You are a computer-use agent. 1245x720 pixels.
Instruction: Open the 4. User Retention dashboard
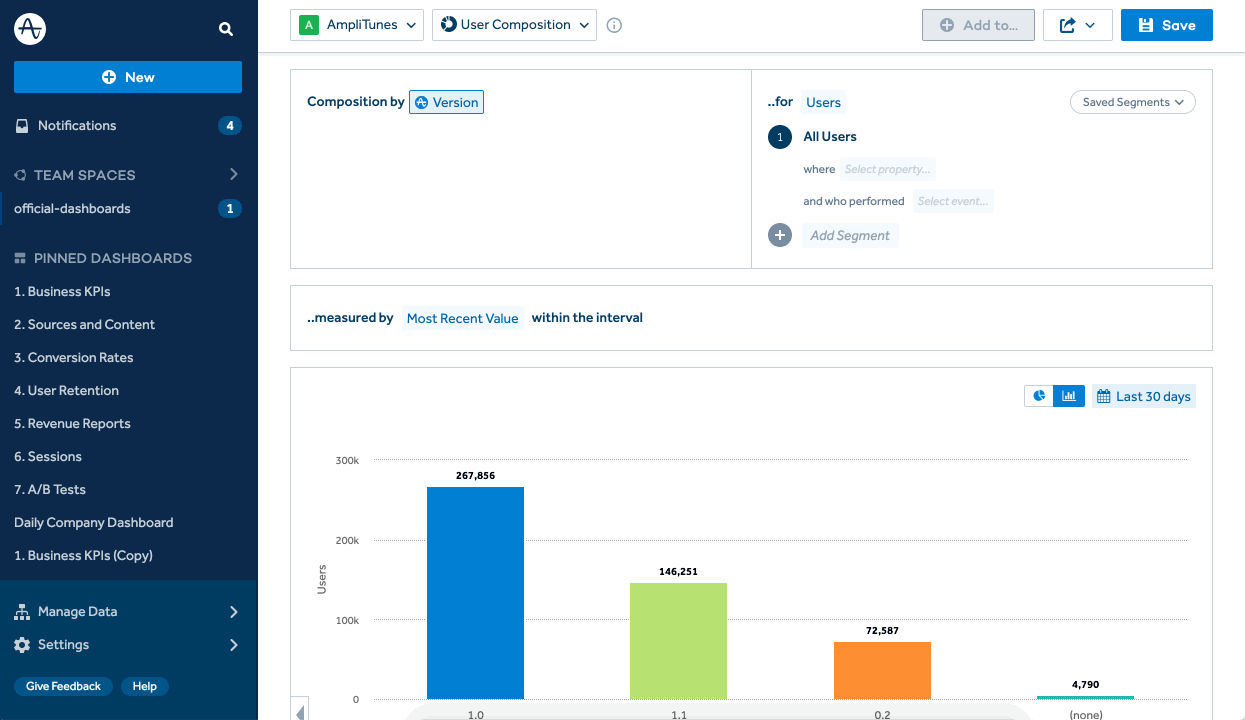point(66,391)
